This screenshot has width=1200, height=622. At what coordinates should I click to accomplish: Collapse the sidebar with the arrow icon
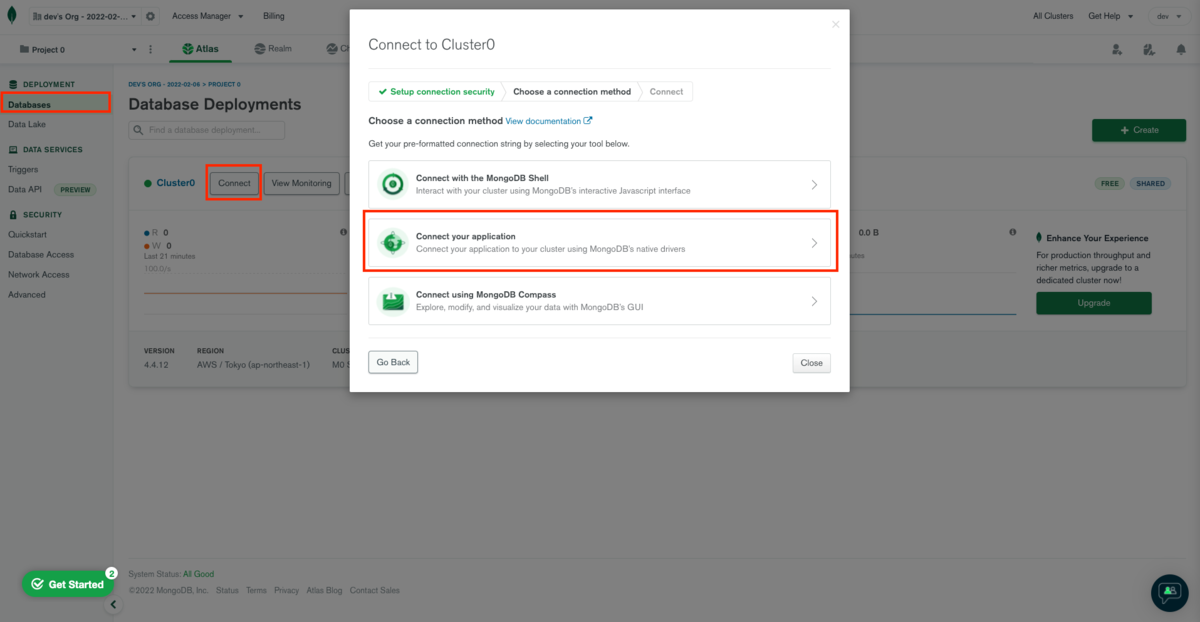point(113,605)
